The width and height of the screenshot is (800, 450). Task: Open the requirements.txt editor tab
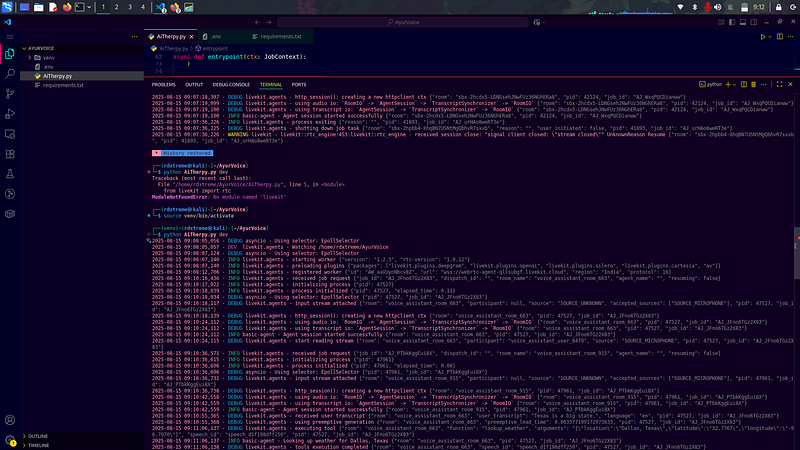[280, 37]
